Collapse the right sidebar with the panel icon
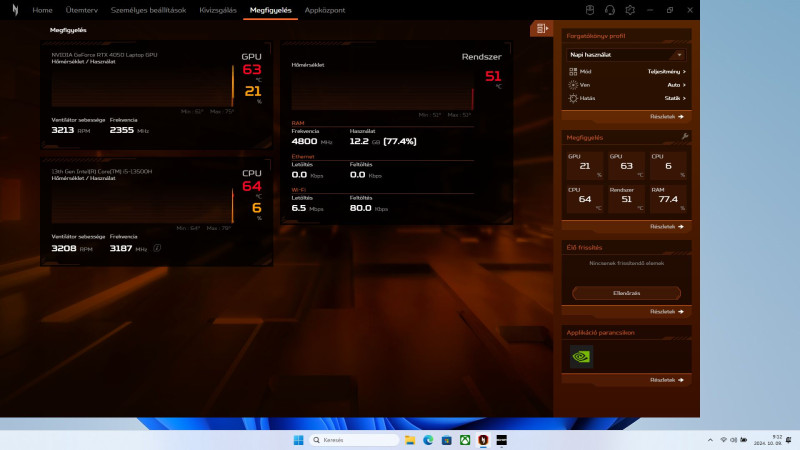This screenshot has height=450, width=800. tap(542, 29)
